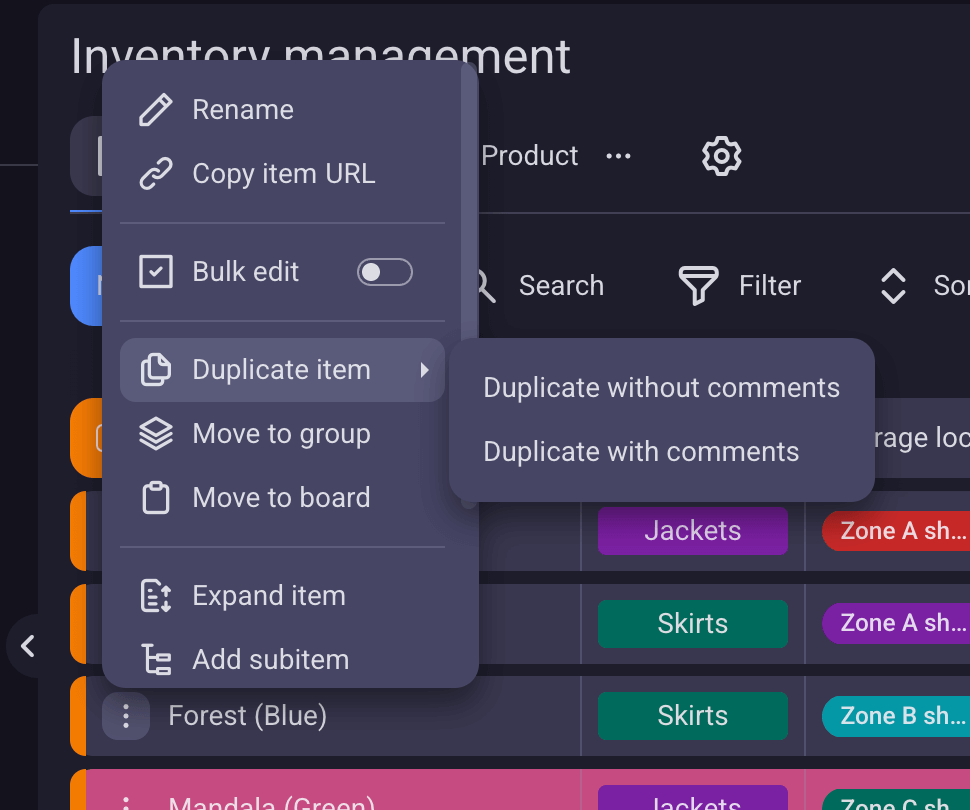Collapse the left sidebar with the chevron
Viewport: 970px width, 810px height.
pyautogui.click(x=27, y=646)
